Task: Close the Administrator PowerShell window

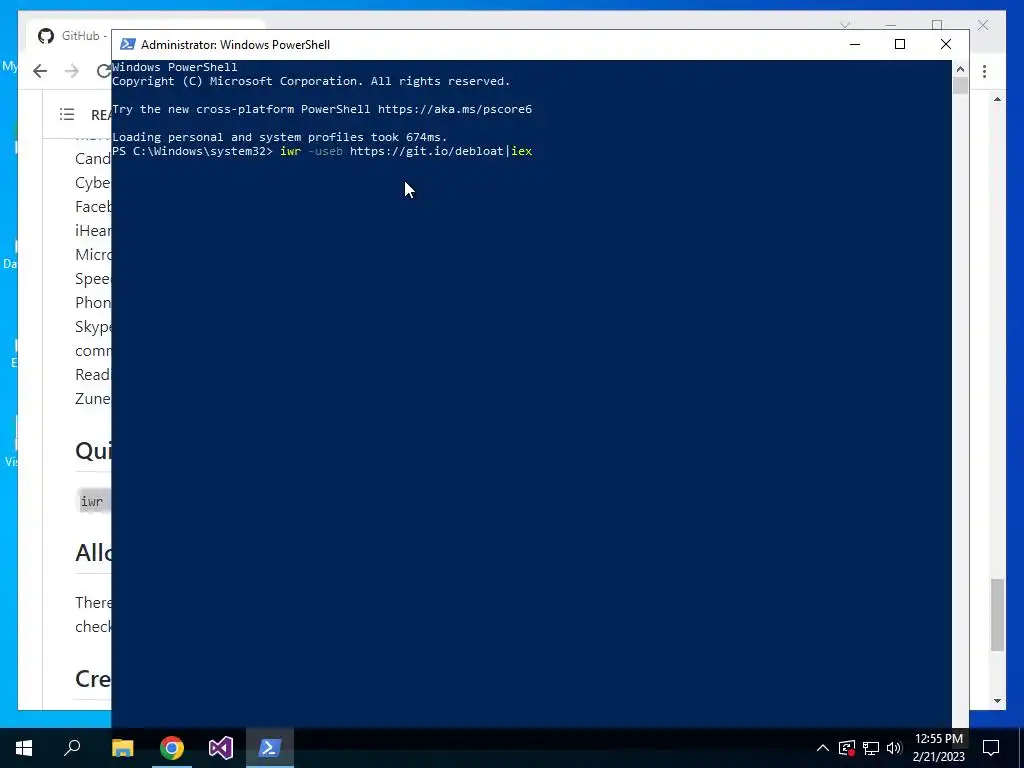Action: coord(946,44)
